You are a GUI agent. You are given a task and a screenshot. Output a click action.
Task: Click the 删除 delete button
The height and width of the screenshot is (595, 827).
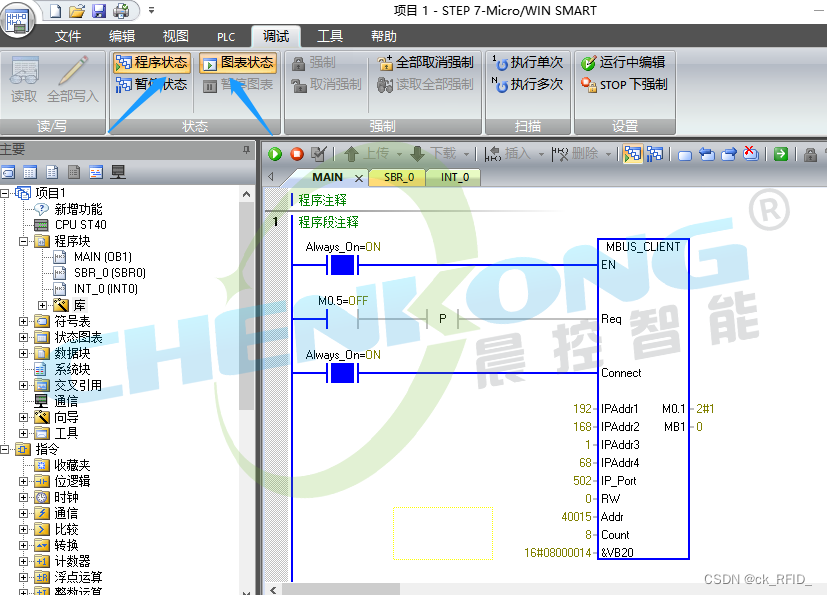574,153
